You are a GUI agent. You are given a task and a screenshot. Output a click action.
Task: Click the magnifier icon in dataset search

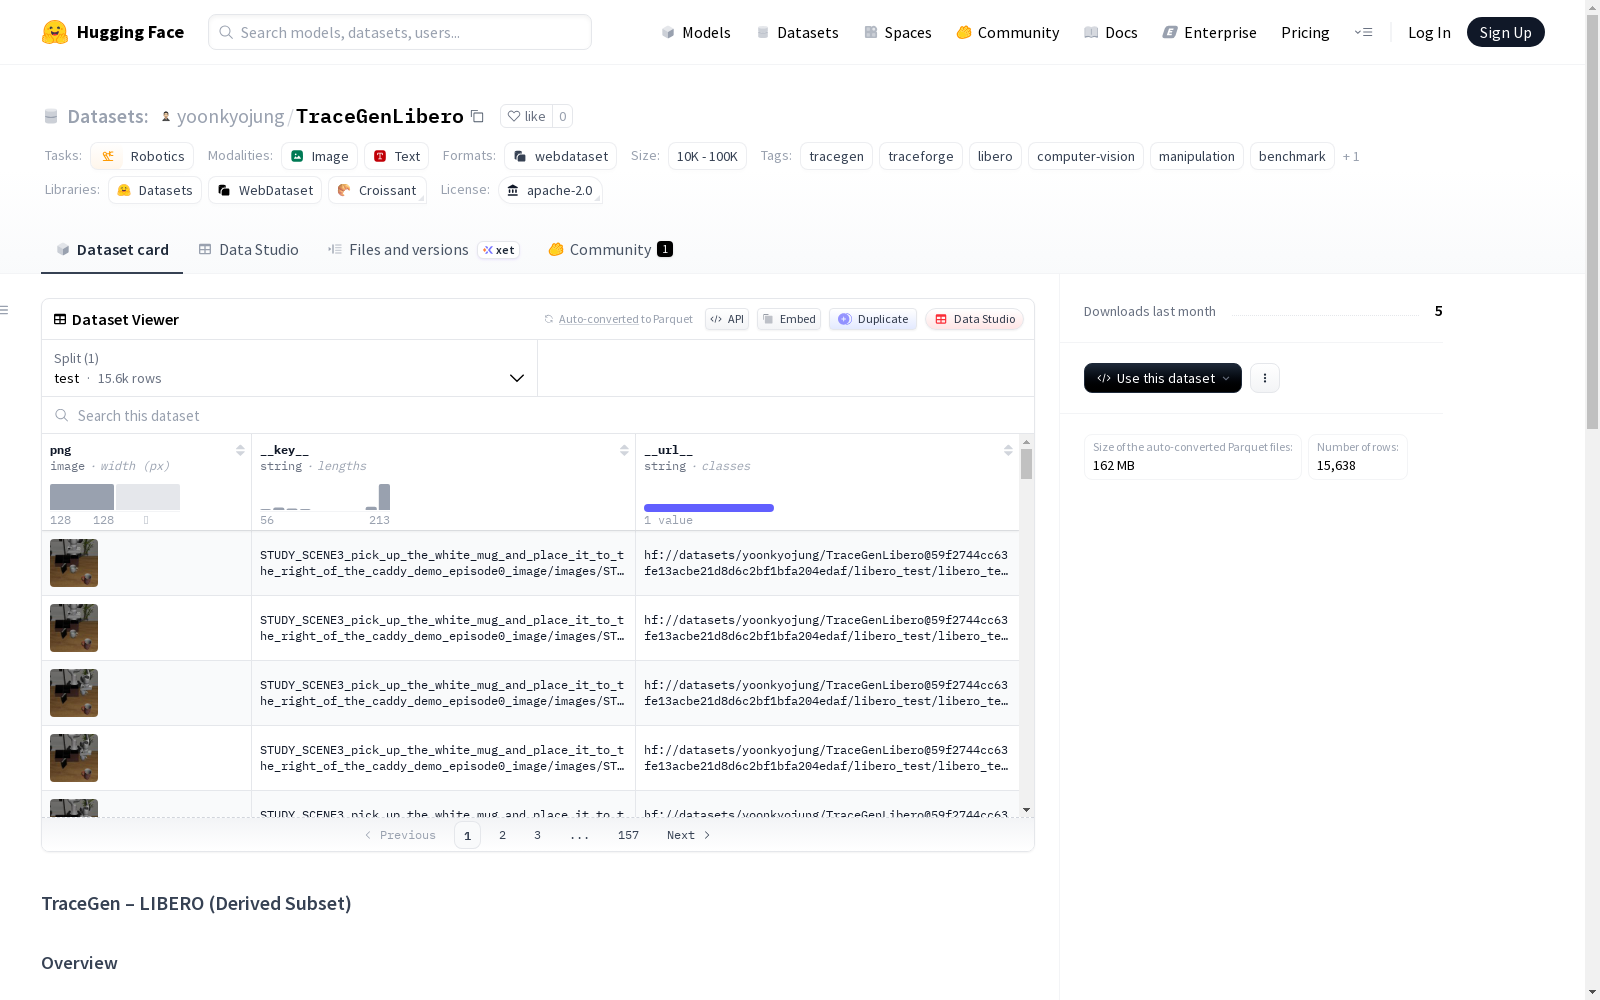[62, 416]
